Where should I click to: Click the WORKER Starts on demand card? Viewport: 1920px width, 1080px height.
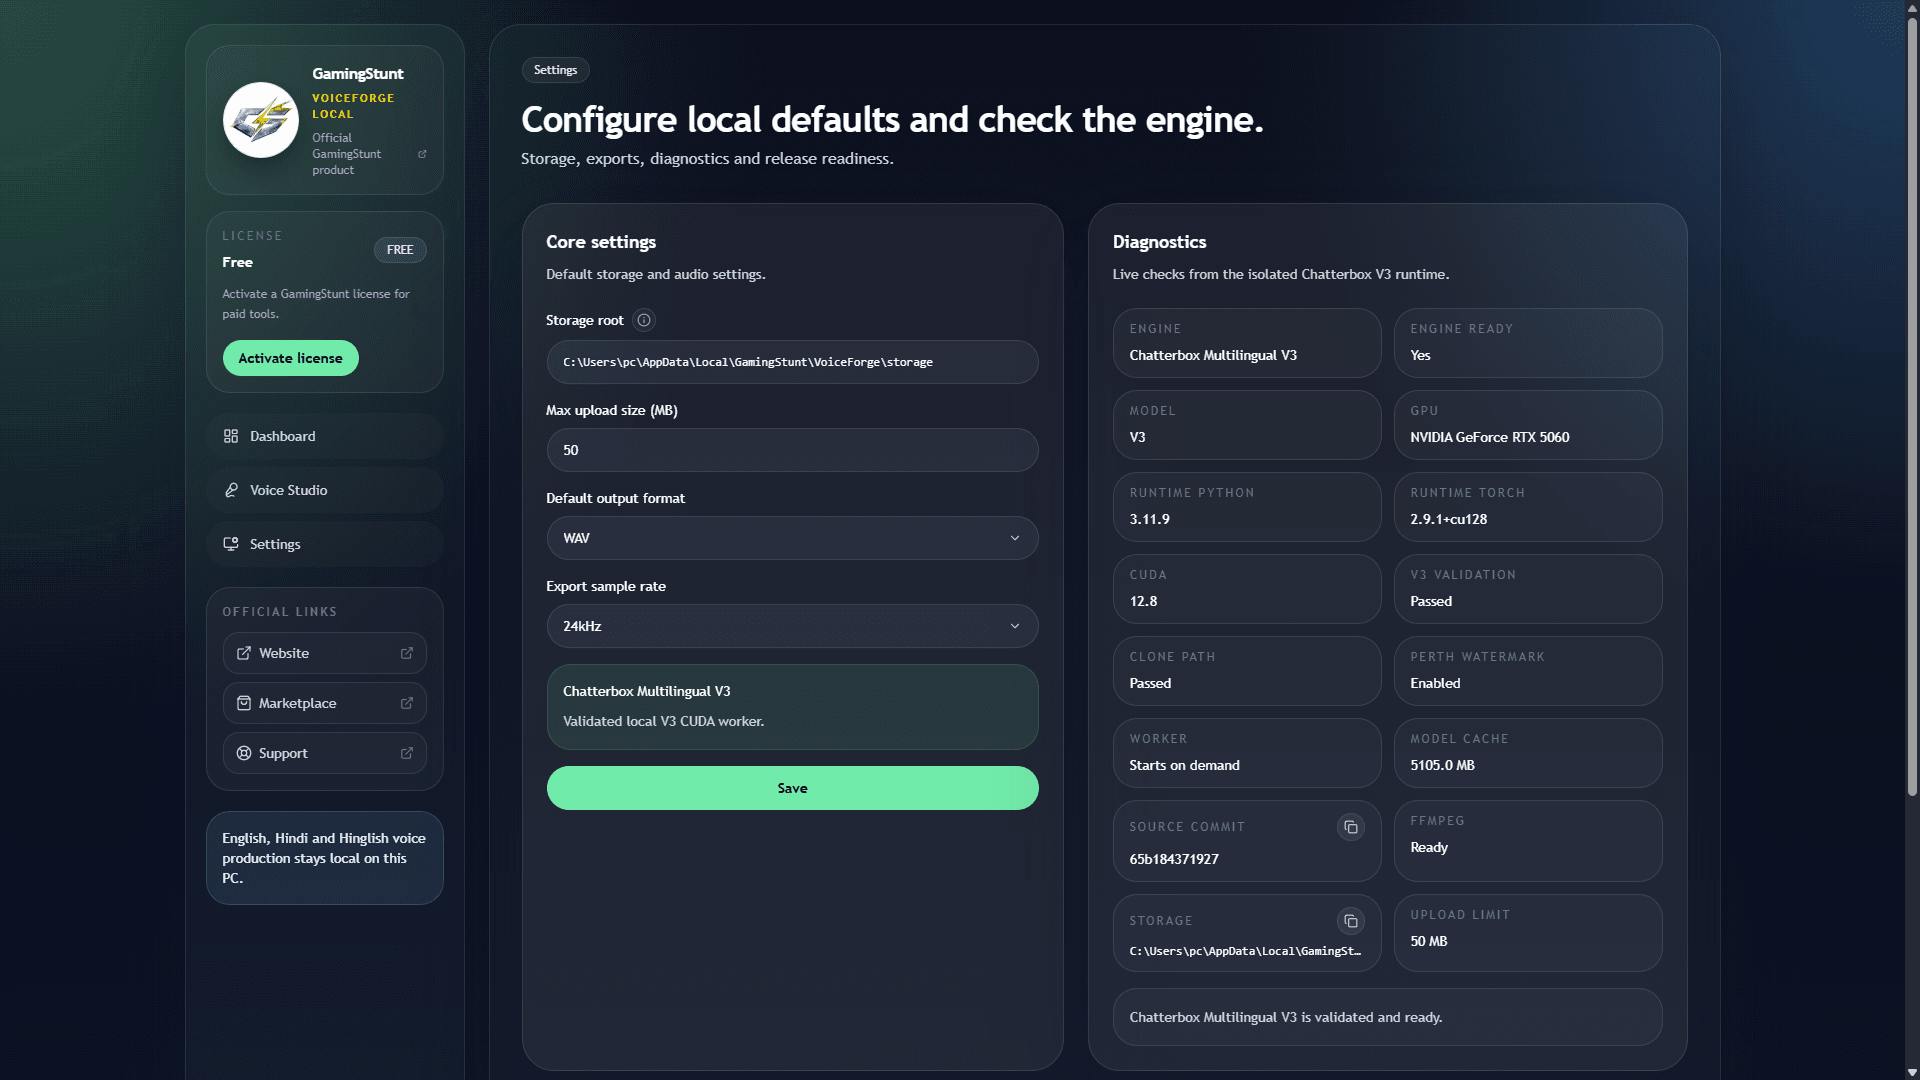pyautogui.click(x=1247, y=753)
